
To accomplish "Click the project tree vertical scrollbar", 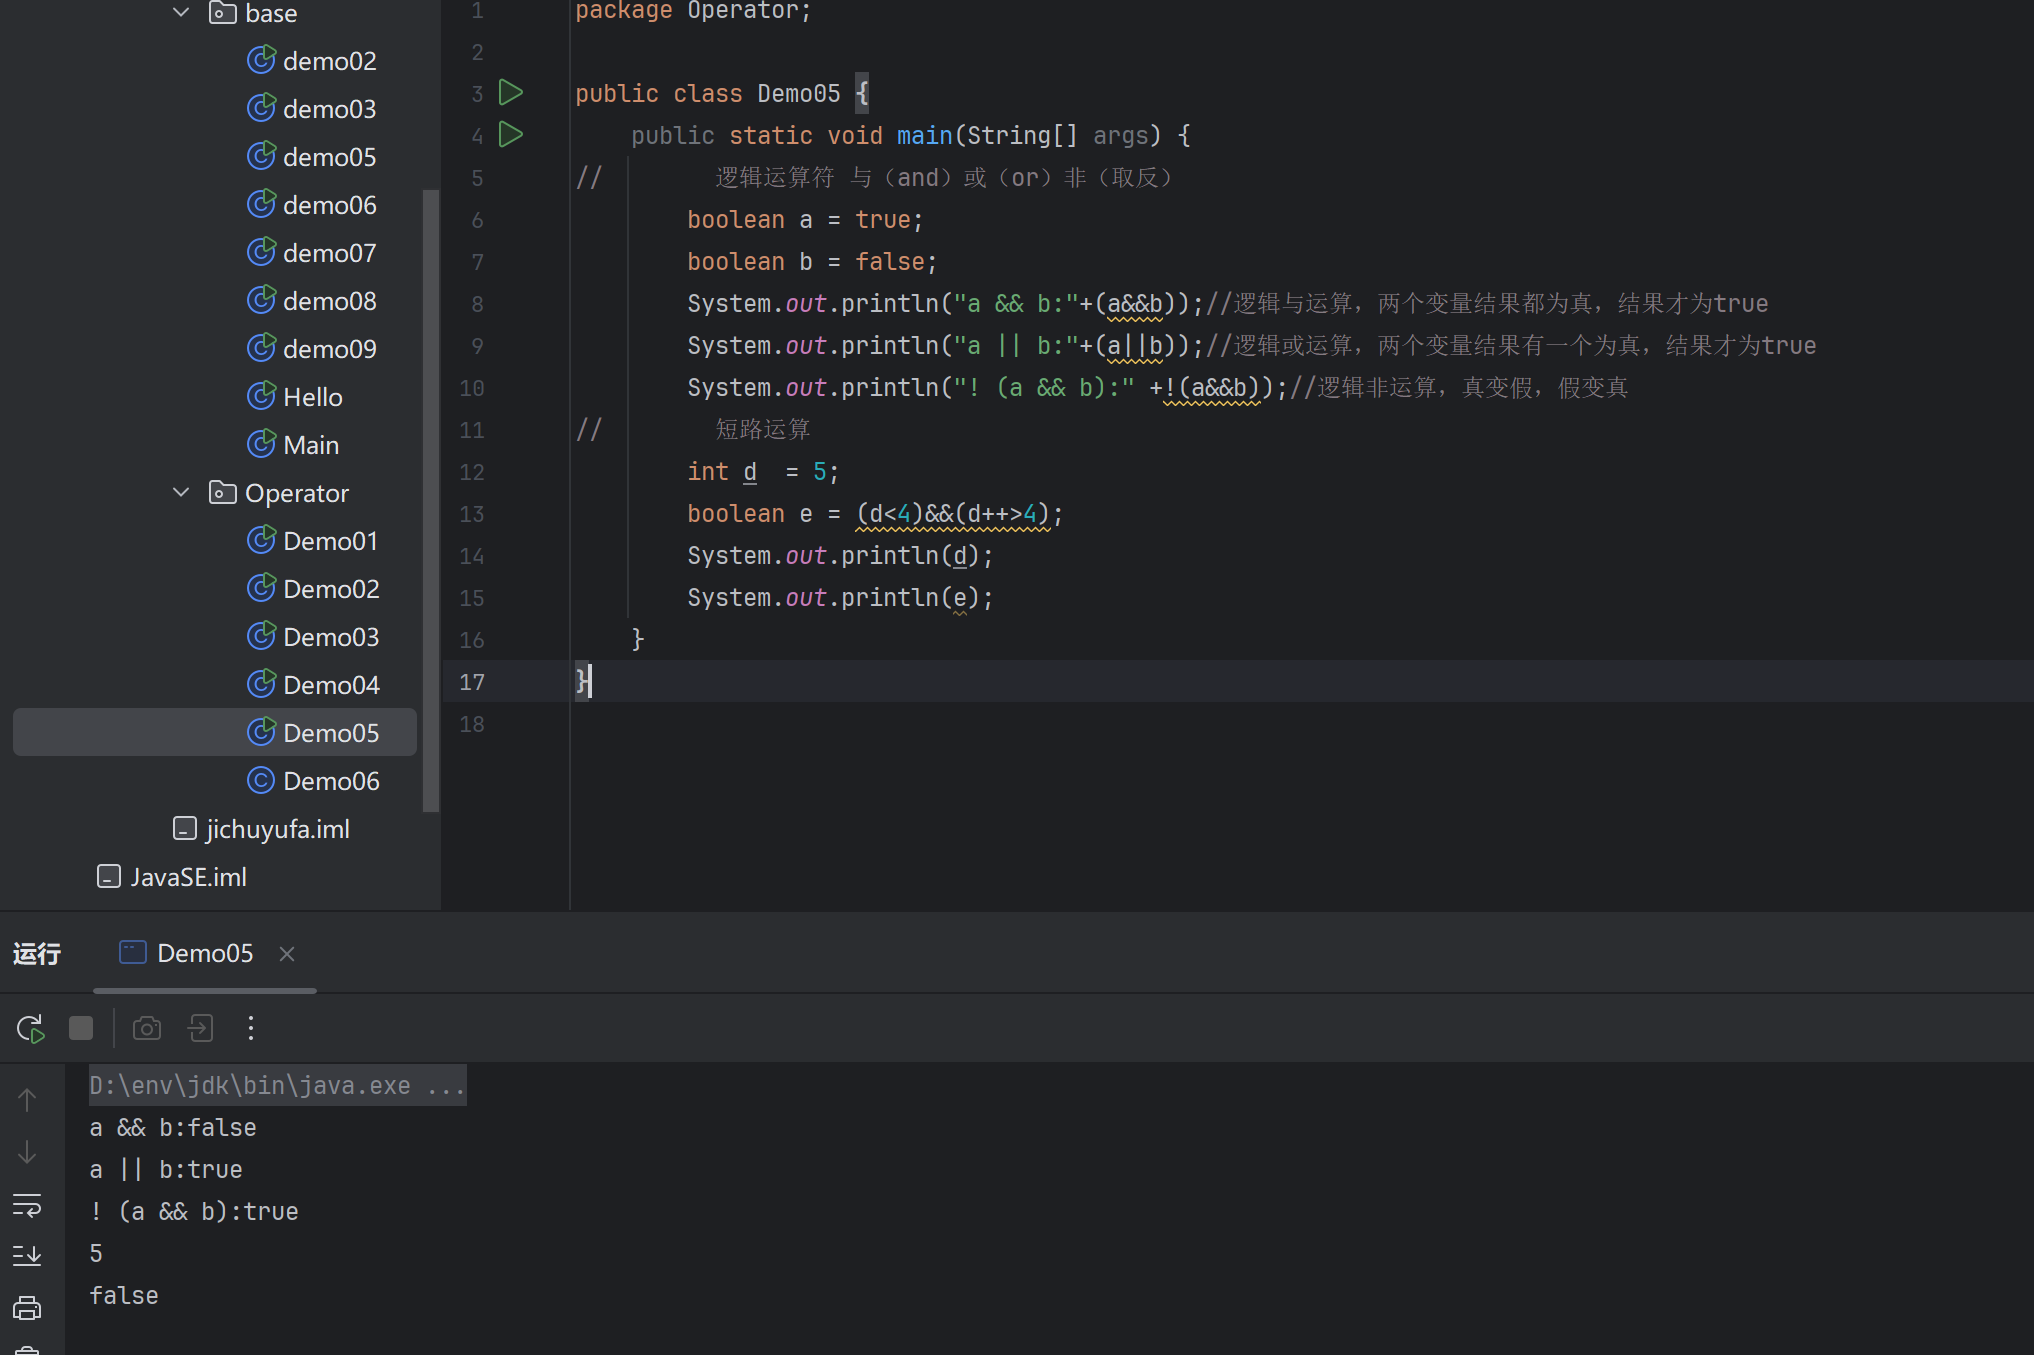I will click(x=430, y=500).
